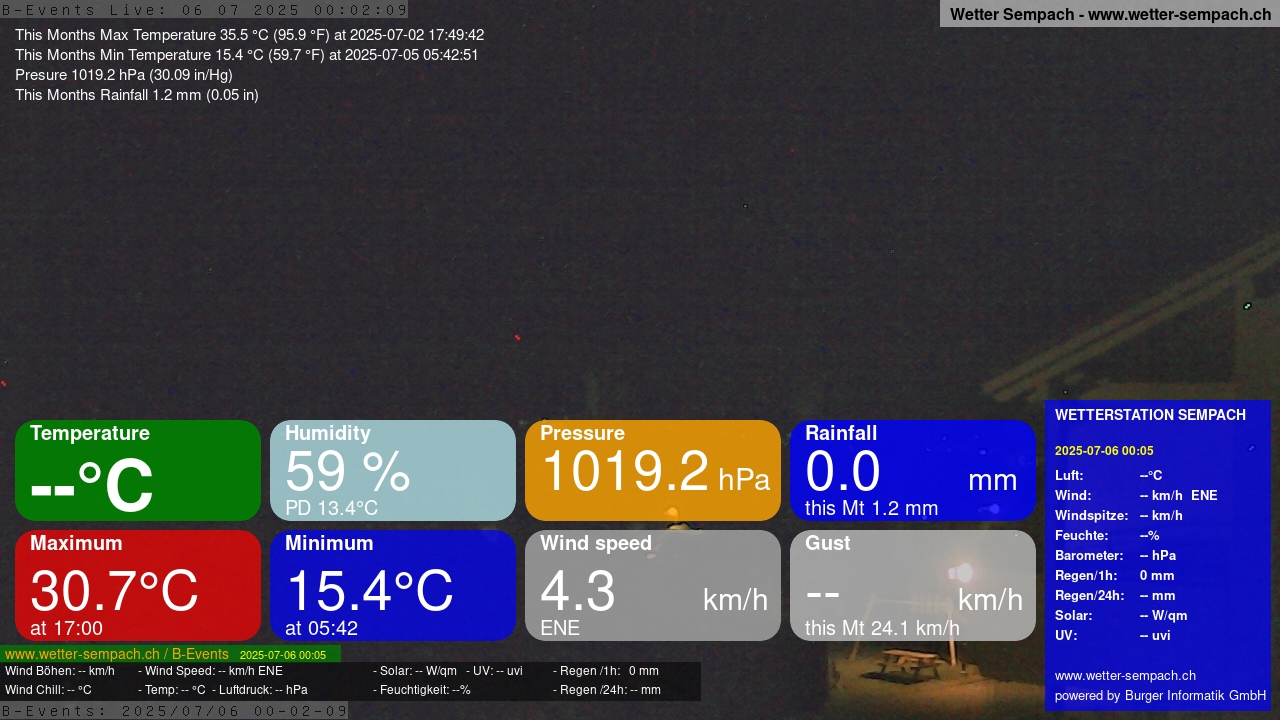Open www.wetter-sempach.ch link in station panel
The image size is (1280, 720).
(x=1125, y=676)
